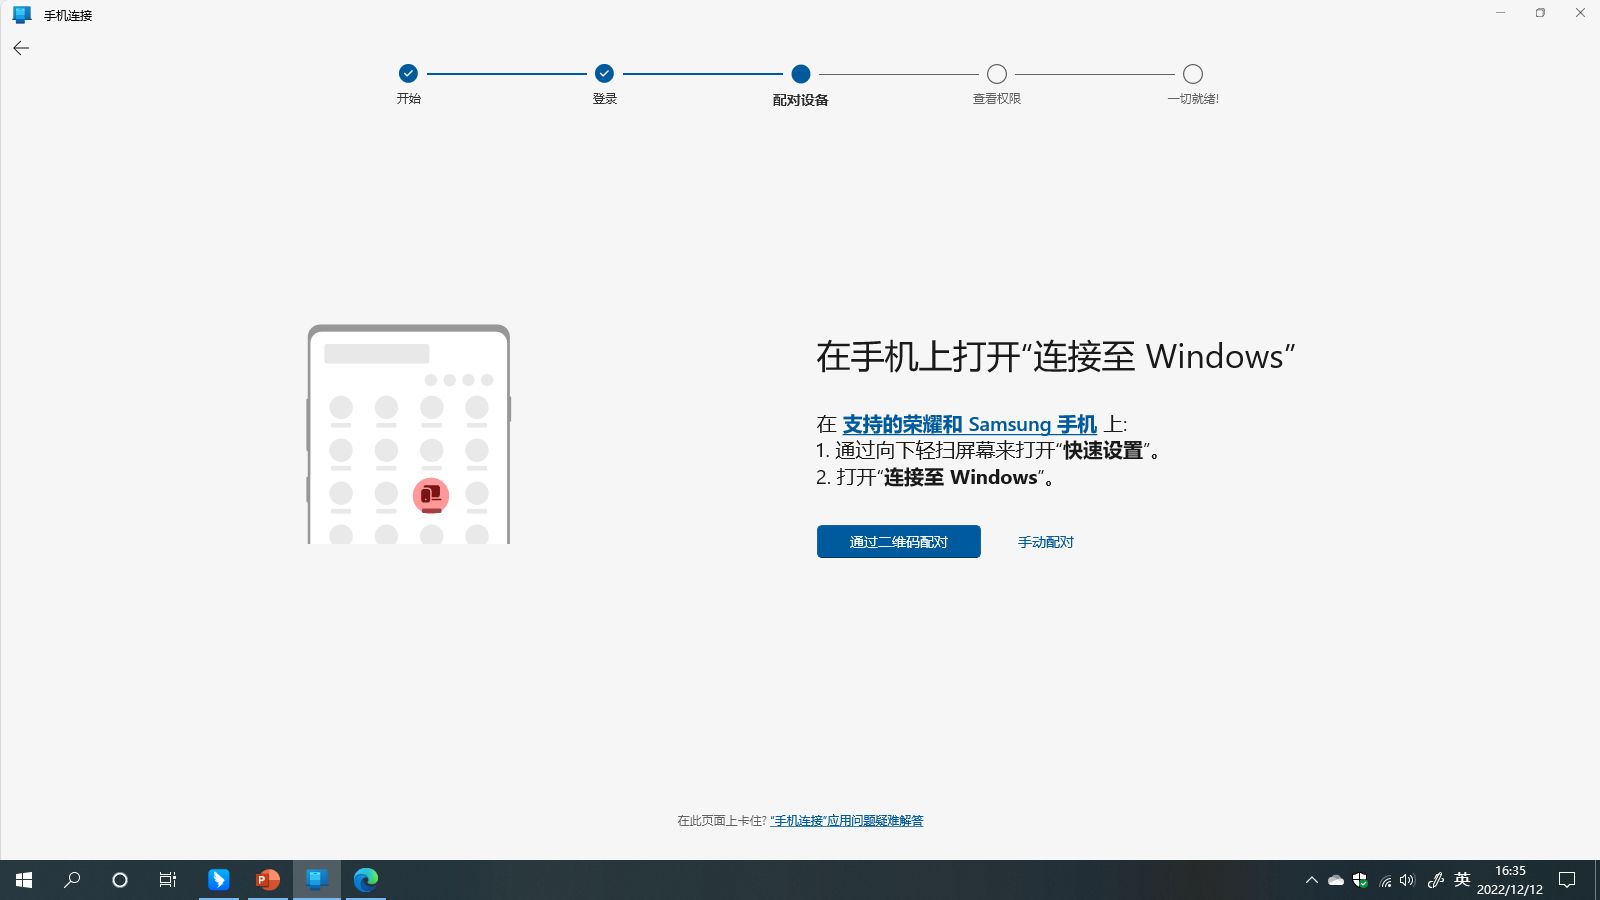The image size is (1600, 900).
Task: Click the pen input tray icon
Action: tap(1435, 880)
